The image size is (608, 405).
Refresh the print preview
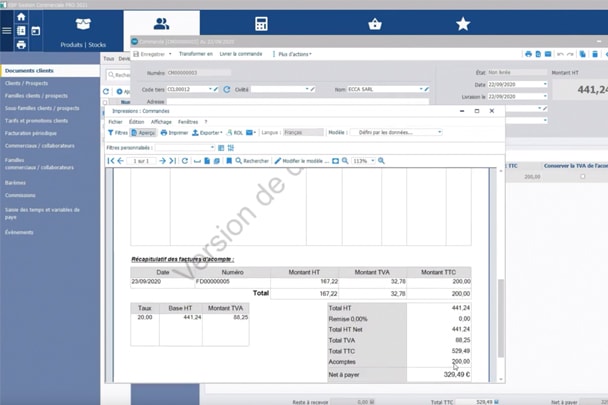(186, 160)
